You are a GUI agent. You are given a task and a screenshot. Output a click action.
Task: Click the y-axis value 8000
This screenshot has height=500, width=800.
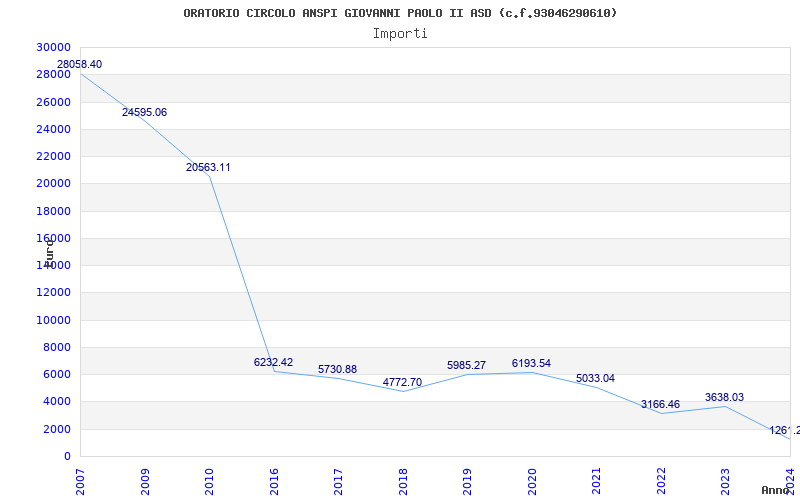57,347
